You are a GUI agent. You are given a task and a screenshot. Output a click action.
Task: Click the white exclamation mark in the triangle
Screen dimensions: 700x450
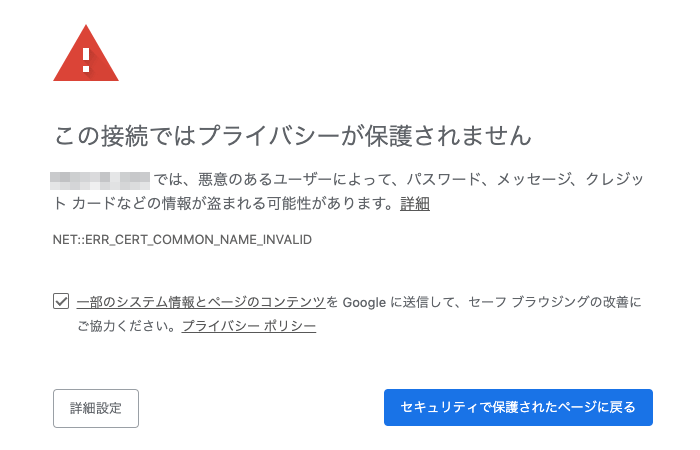pos(86,60)
